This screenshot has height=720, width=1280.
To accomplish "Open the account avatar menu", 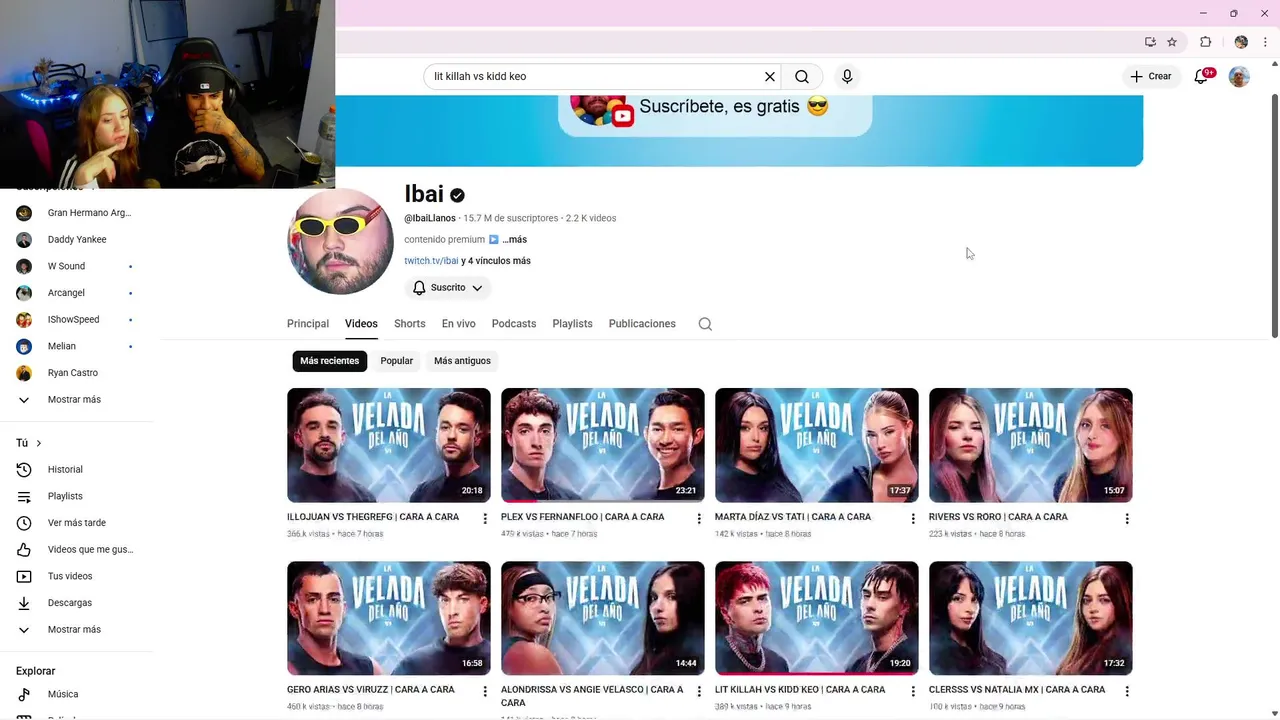I will pos(1239,76).
